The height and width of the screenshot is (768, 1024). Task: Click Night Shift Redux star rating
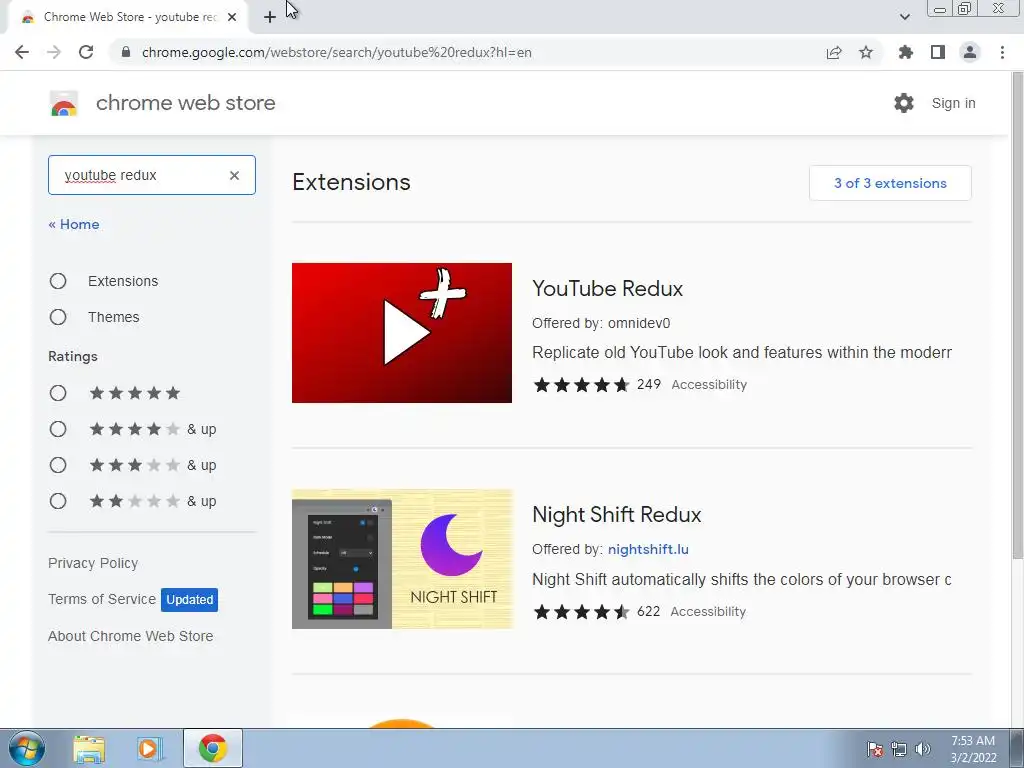[x=581, y=612]
